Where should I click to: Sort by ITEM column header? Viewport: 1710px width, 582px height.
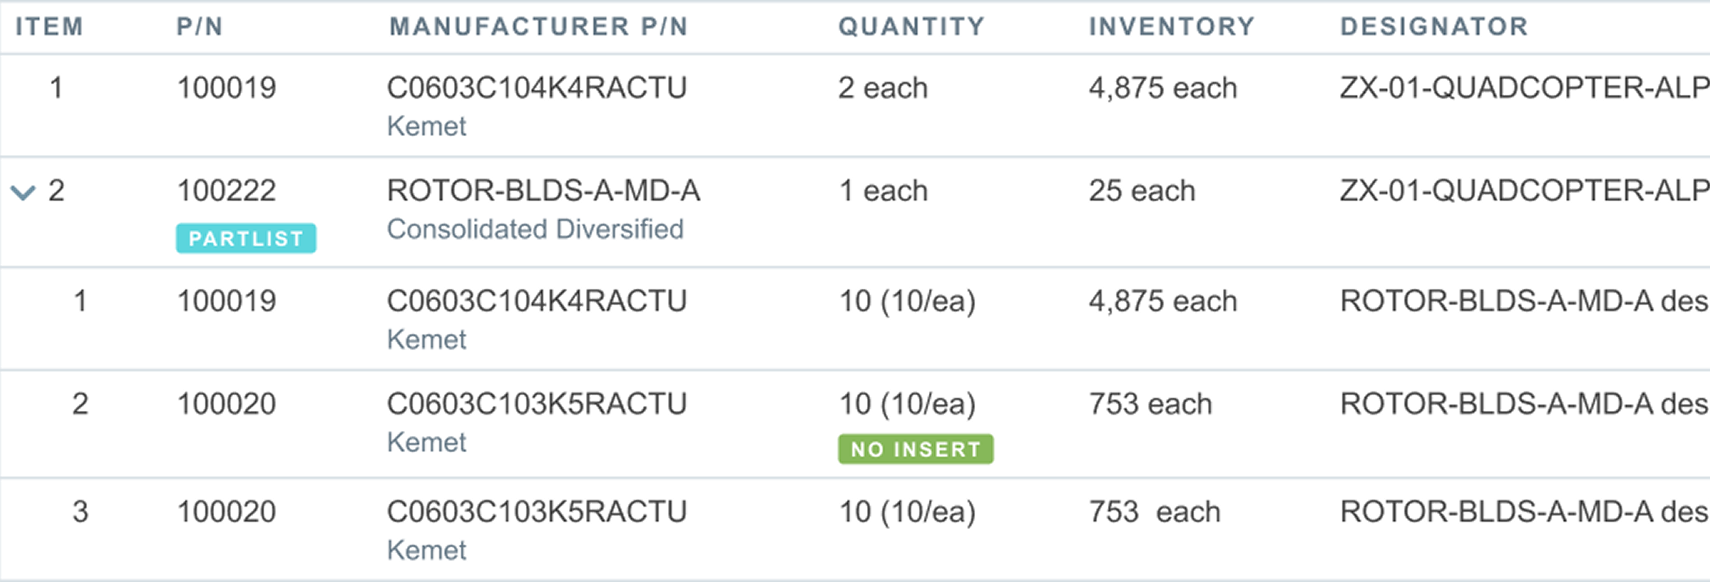coord(49,26)
